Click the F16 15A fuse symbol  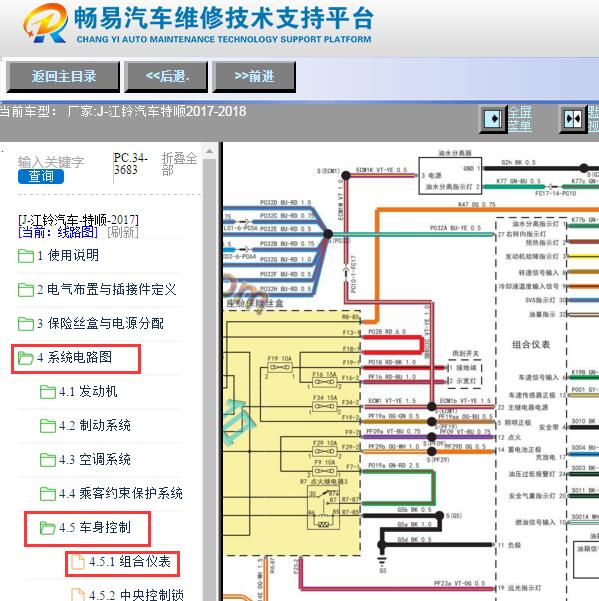click(324, 382)
